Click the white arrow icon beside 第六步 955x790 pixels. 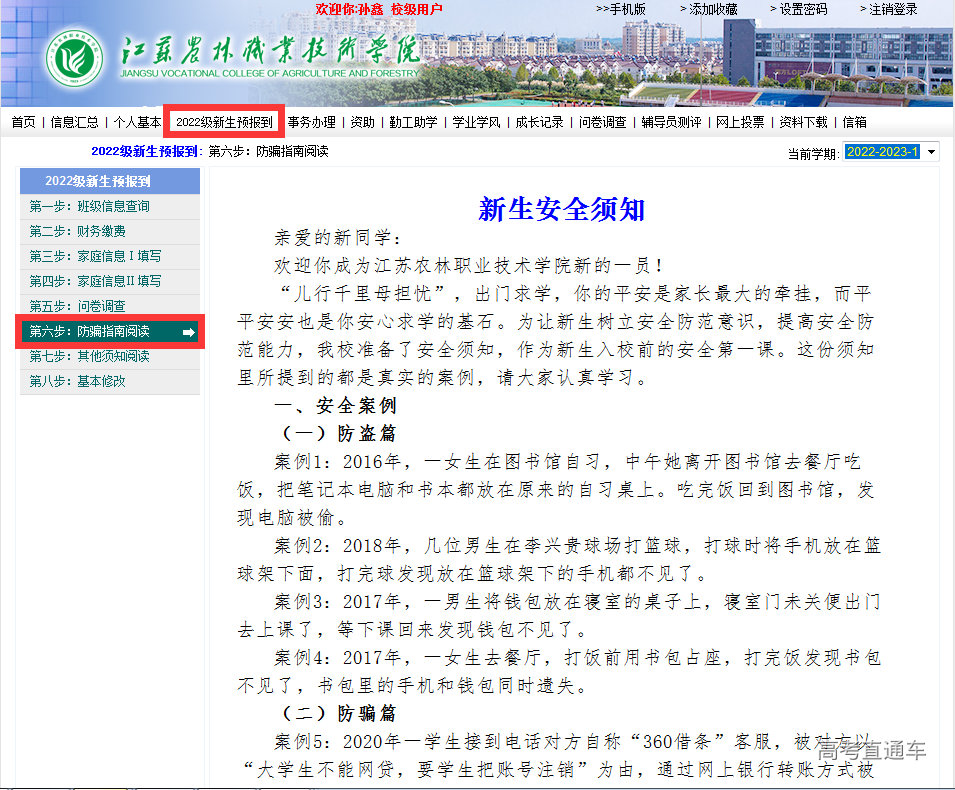click(189, 332)
